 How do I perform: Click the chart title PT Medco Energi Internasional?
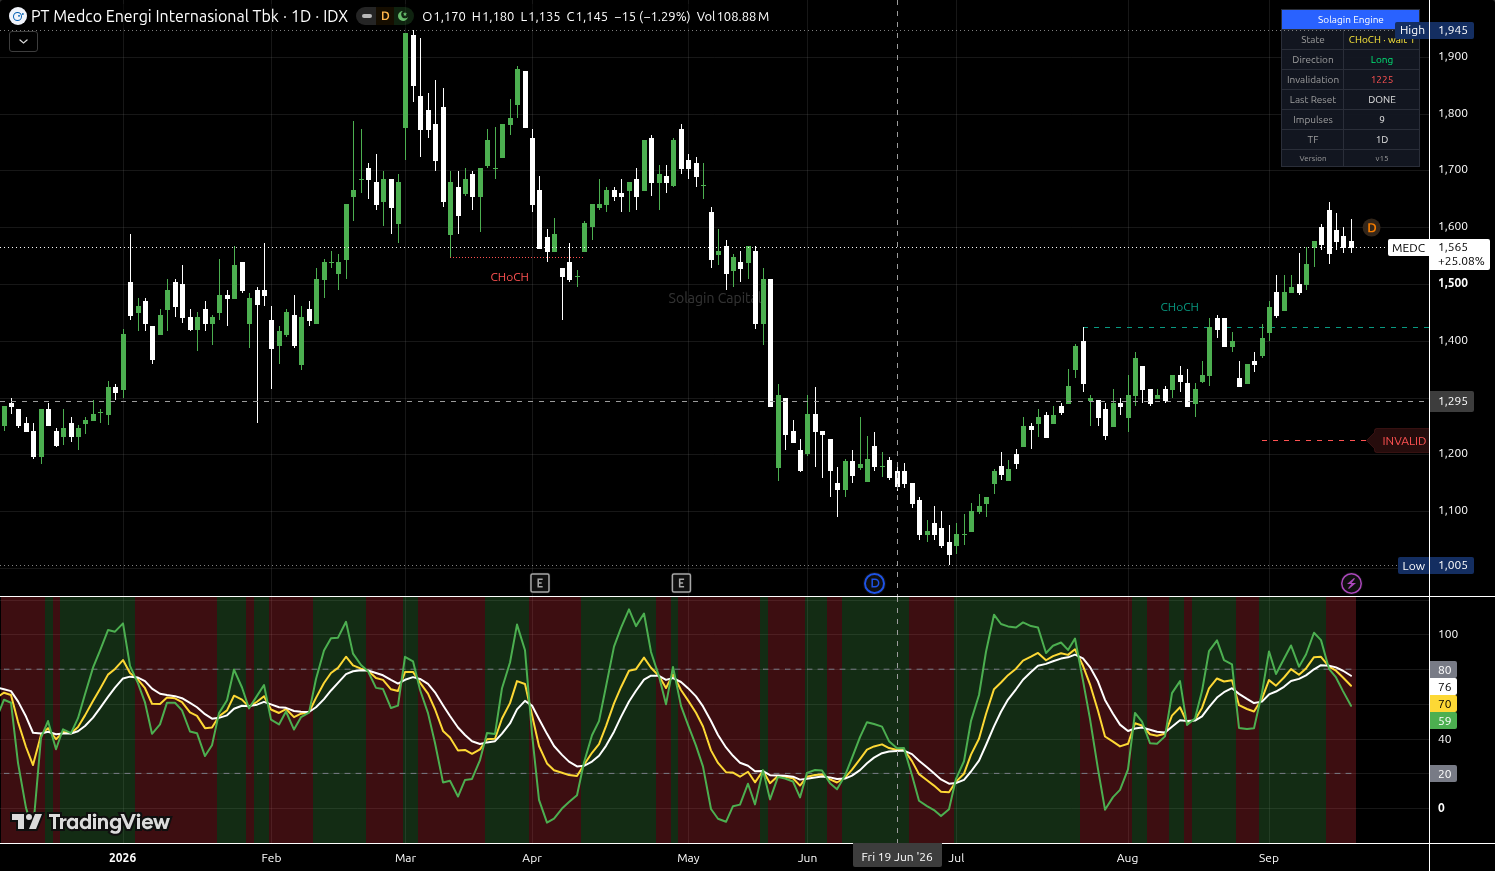click(x=154, y=16)
